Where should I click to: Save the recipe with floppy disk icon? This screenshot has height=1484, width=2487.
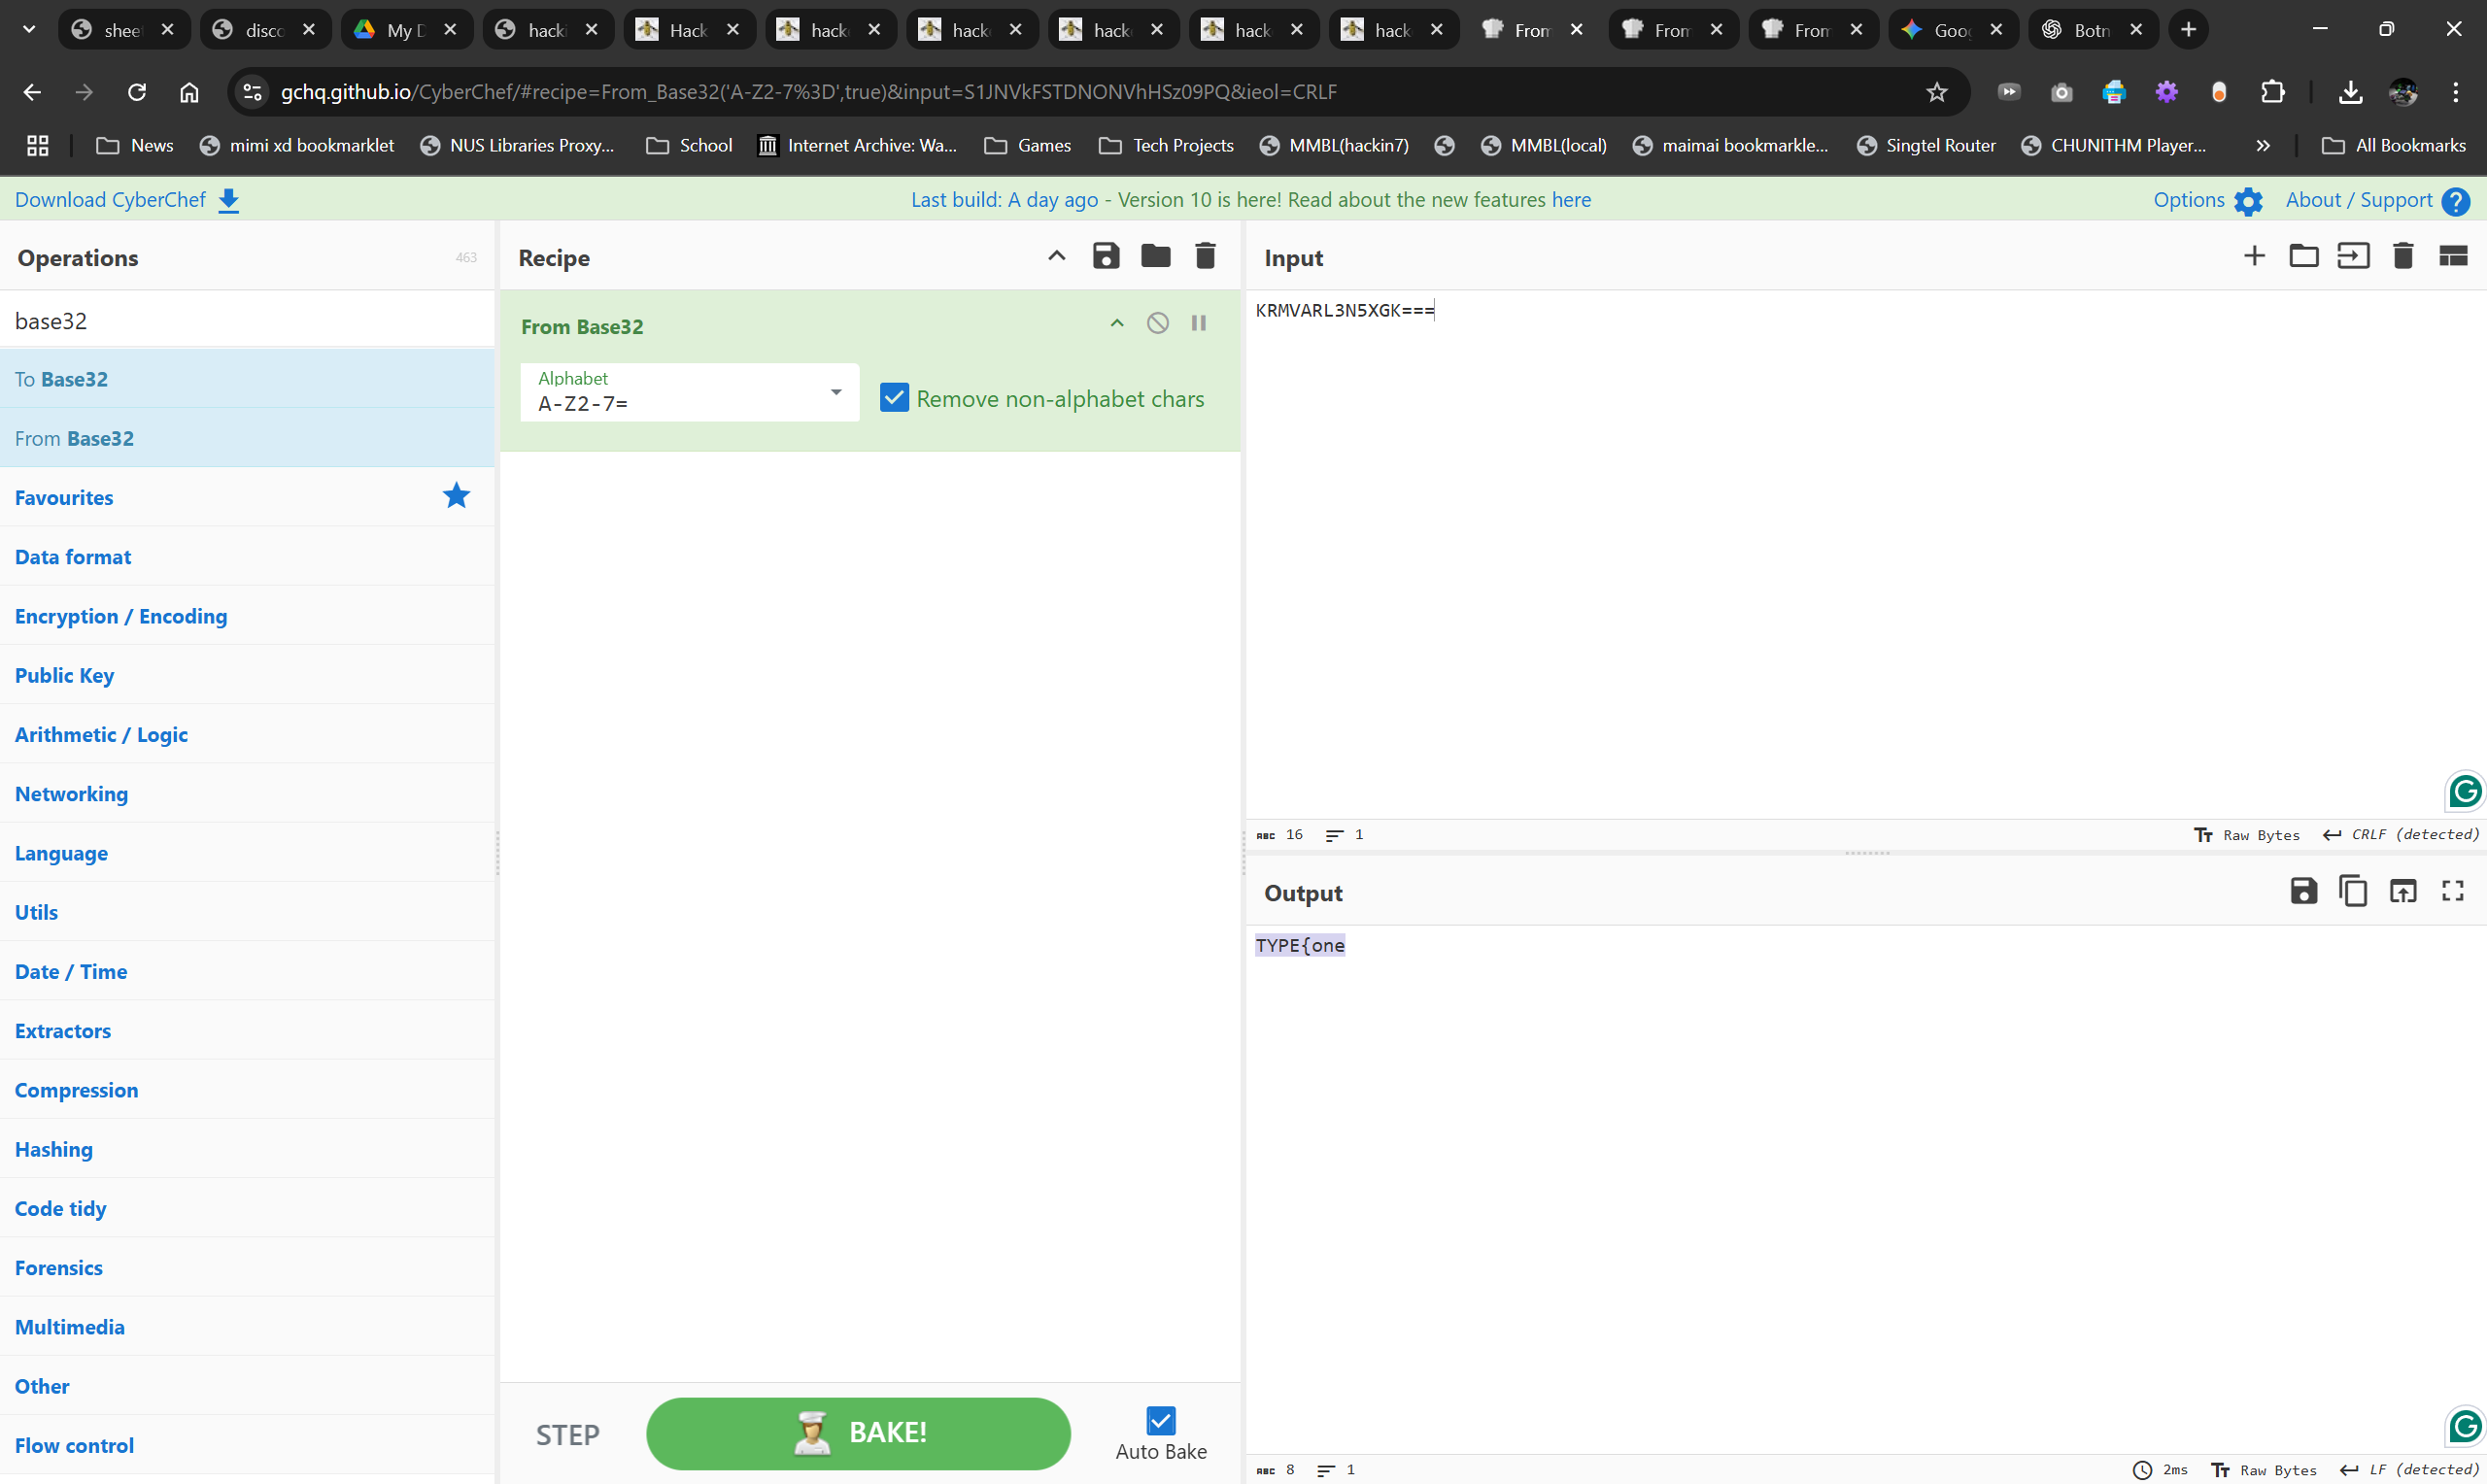point(1105,256)
